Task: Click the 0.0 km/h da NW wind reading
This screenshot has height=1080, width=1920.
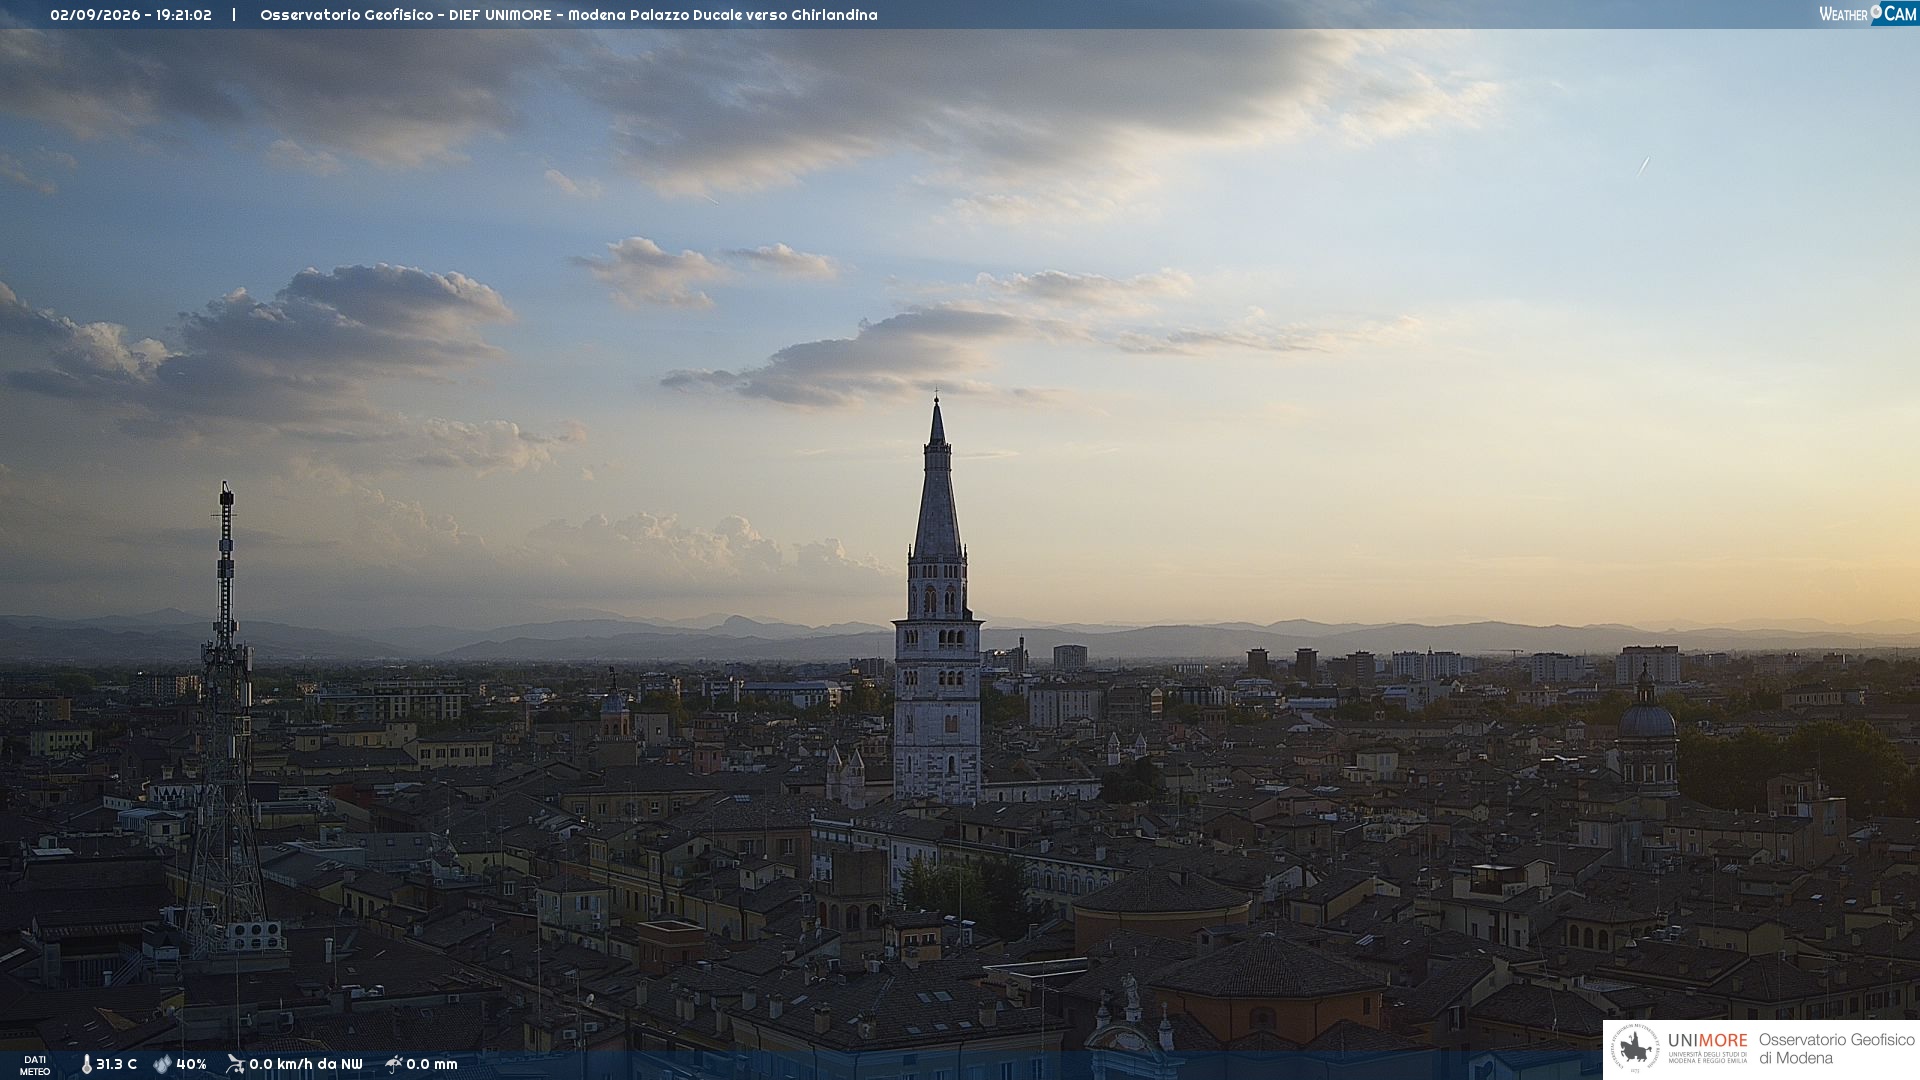Action: pyautogui.click(x=306, y=1064)
